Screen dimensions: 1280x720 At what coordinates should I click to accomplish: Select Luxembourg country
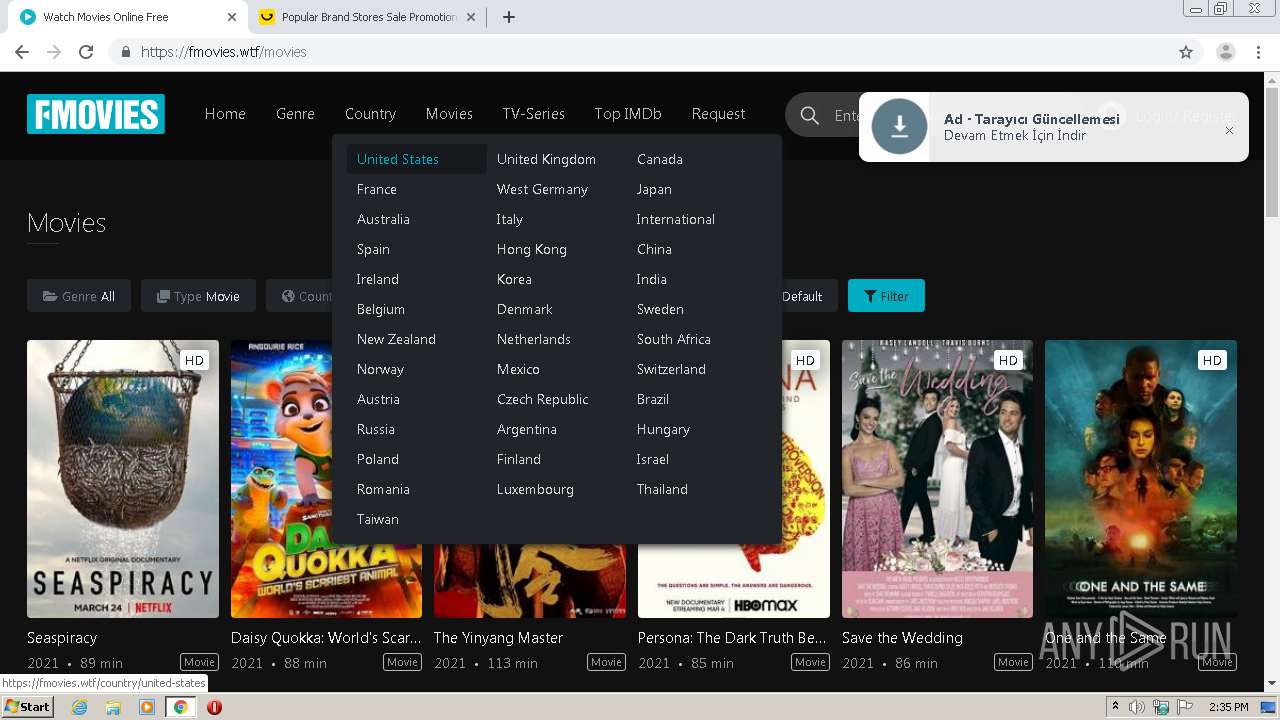535,489
